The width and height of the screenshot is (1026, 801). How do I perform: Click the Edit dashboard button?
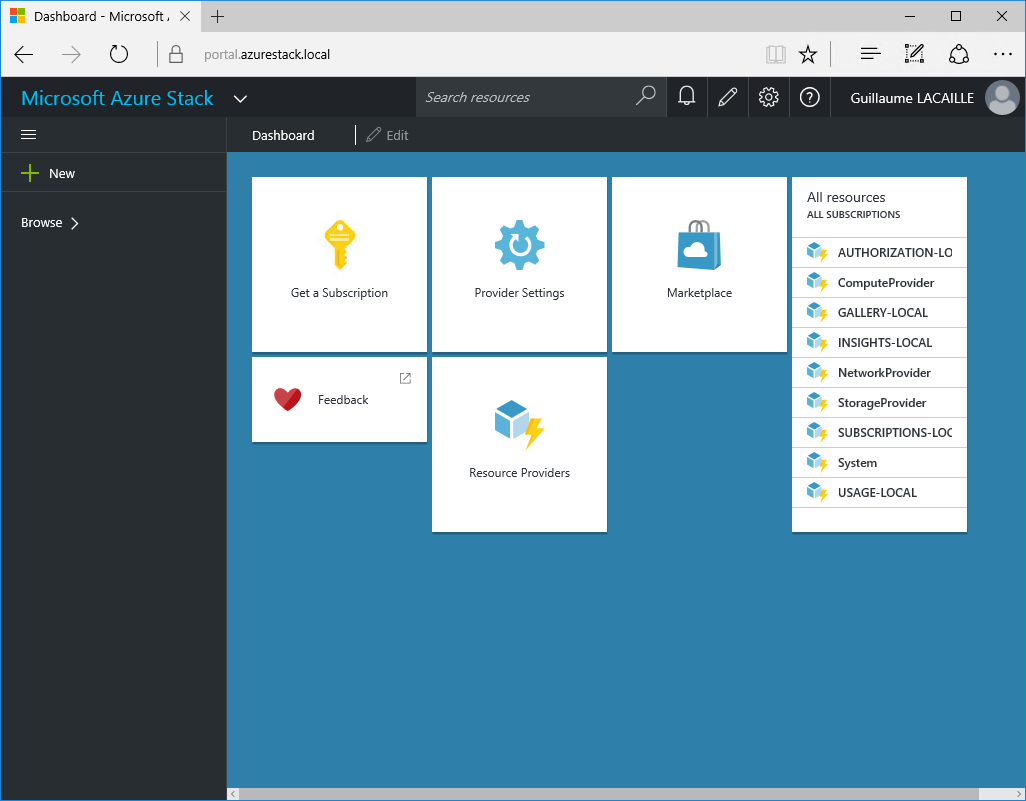tap(387, 135)
